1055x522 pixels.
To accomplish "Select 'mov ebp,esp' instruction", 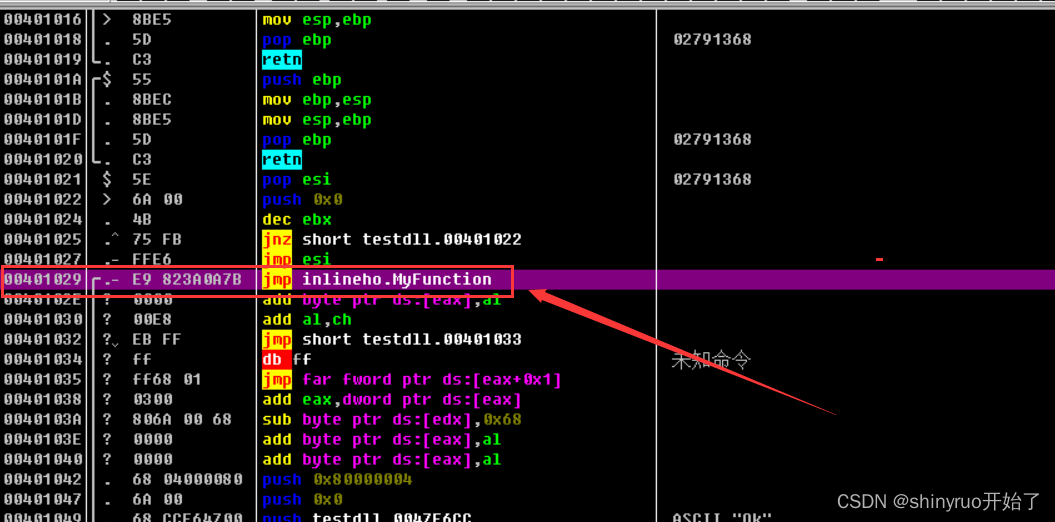I will [x=317, y=100].
